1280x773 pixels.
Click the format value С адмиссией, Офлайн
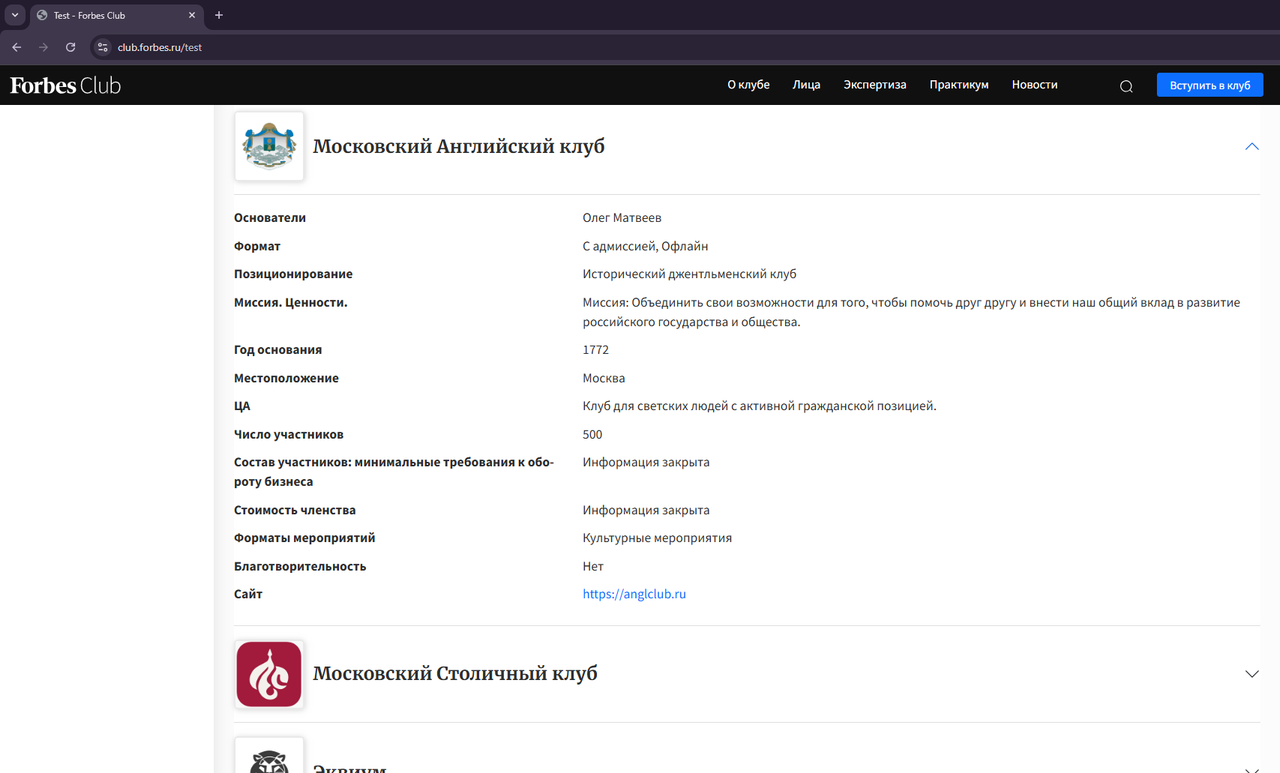click(646, 246)
